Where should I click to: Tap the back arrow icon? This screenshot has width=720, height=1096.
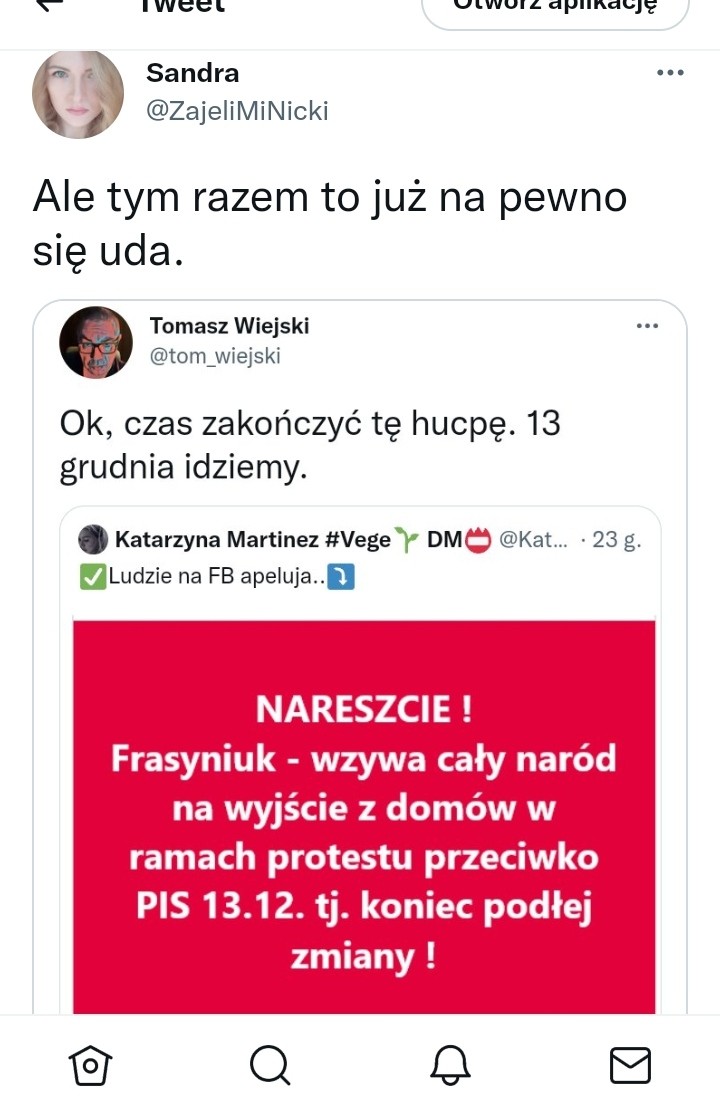coord(49,4)
